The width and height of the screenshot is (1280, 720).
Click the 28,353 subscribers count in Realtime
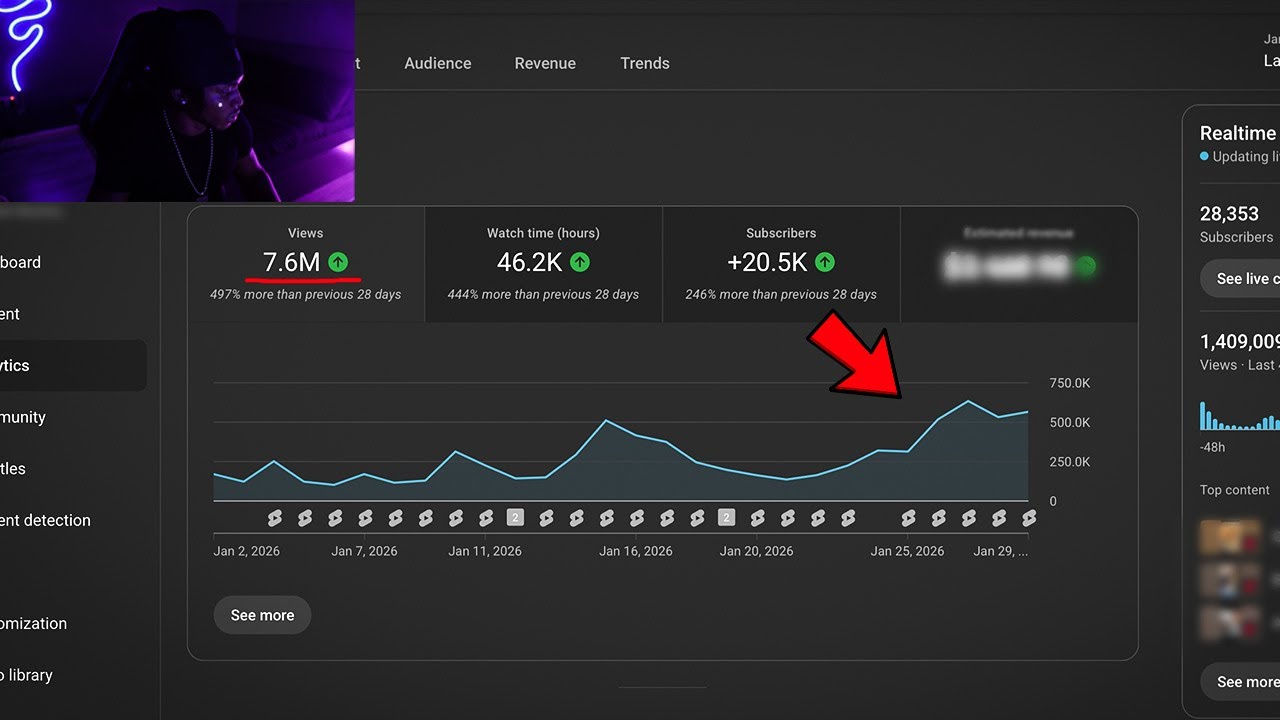pyautogui.click(x=1229, y=213)
